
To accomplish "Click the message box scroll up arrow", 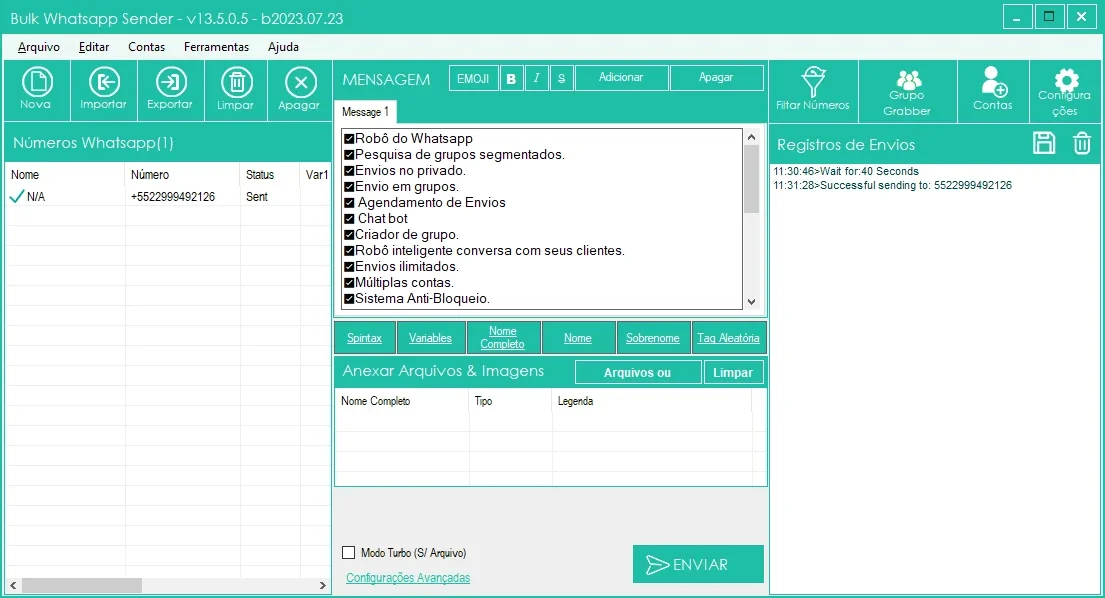I will (x=751, y=137).
